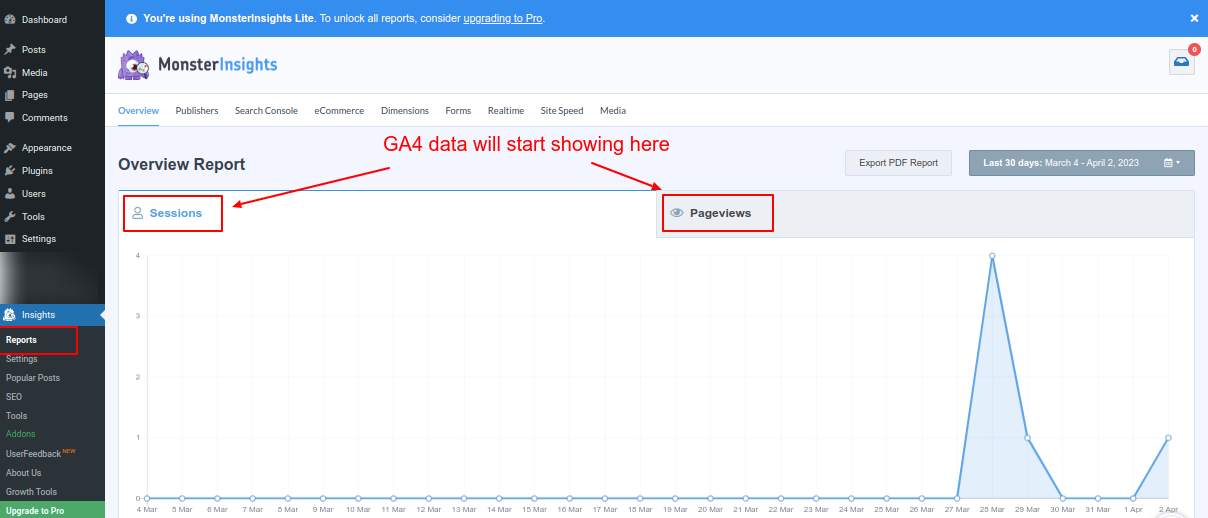Click the chart data point on 2 Apr
Image resolution: width=1208 pixels, height=518 pixels.
point(1168,438)
